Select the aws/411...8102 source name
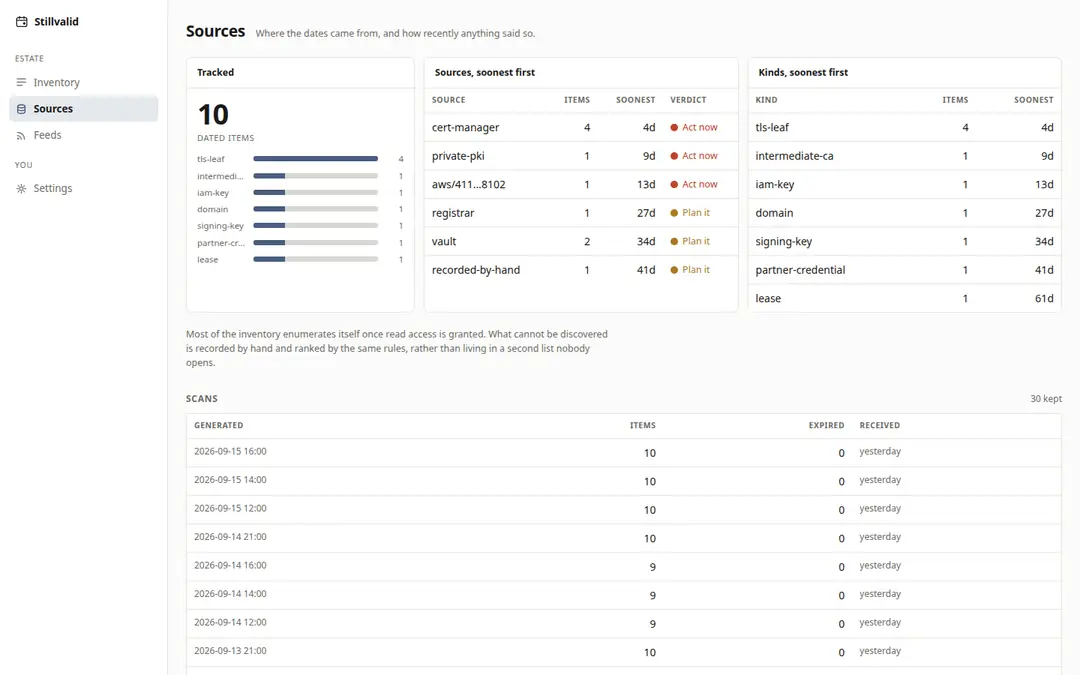This screenshot has width=1080, height=675. coord(468,185)
